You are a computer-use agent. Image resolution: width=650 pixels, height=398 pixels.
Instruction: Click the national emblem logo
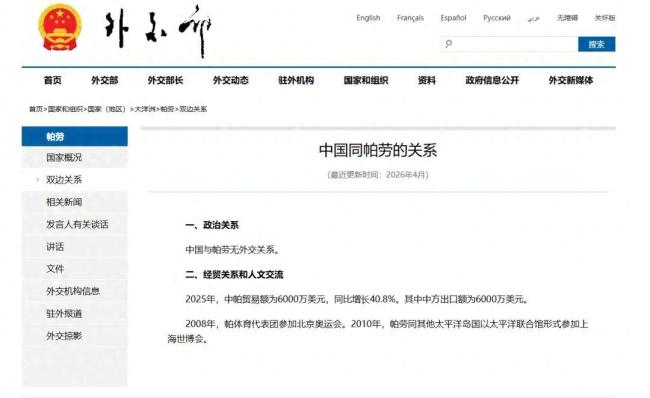coord(60,27)
